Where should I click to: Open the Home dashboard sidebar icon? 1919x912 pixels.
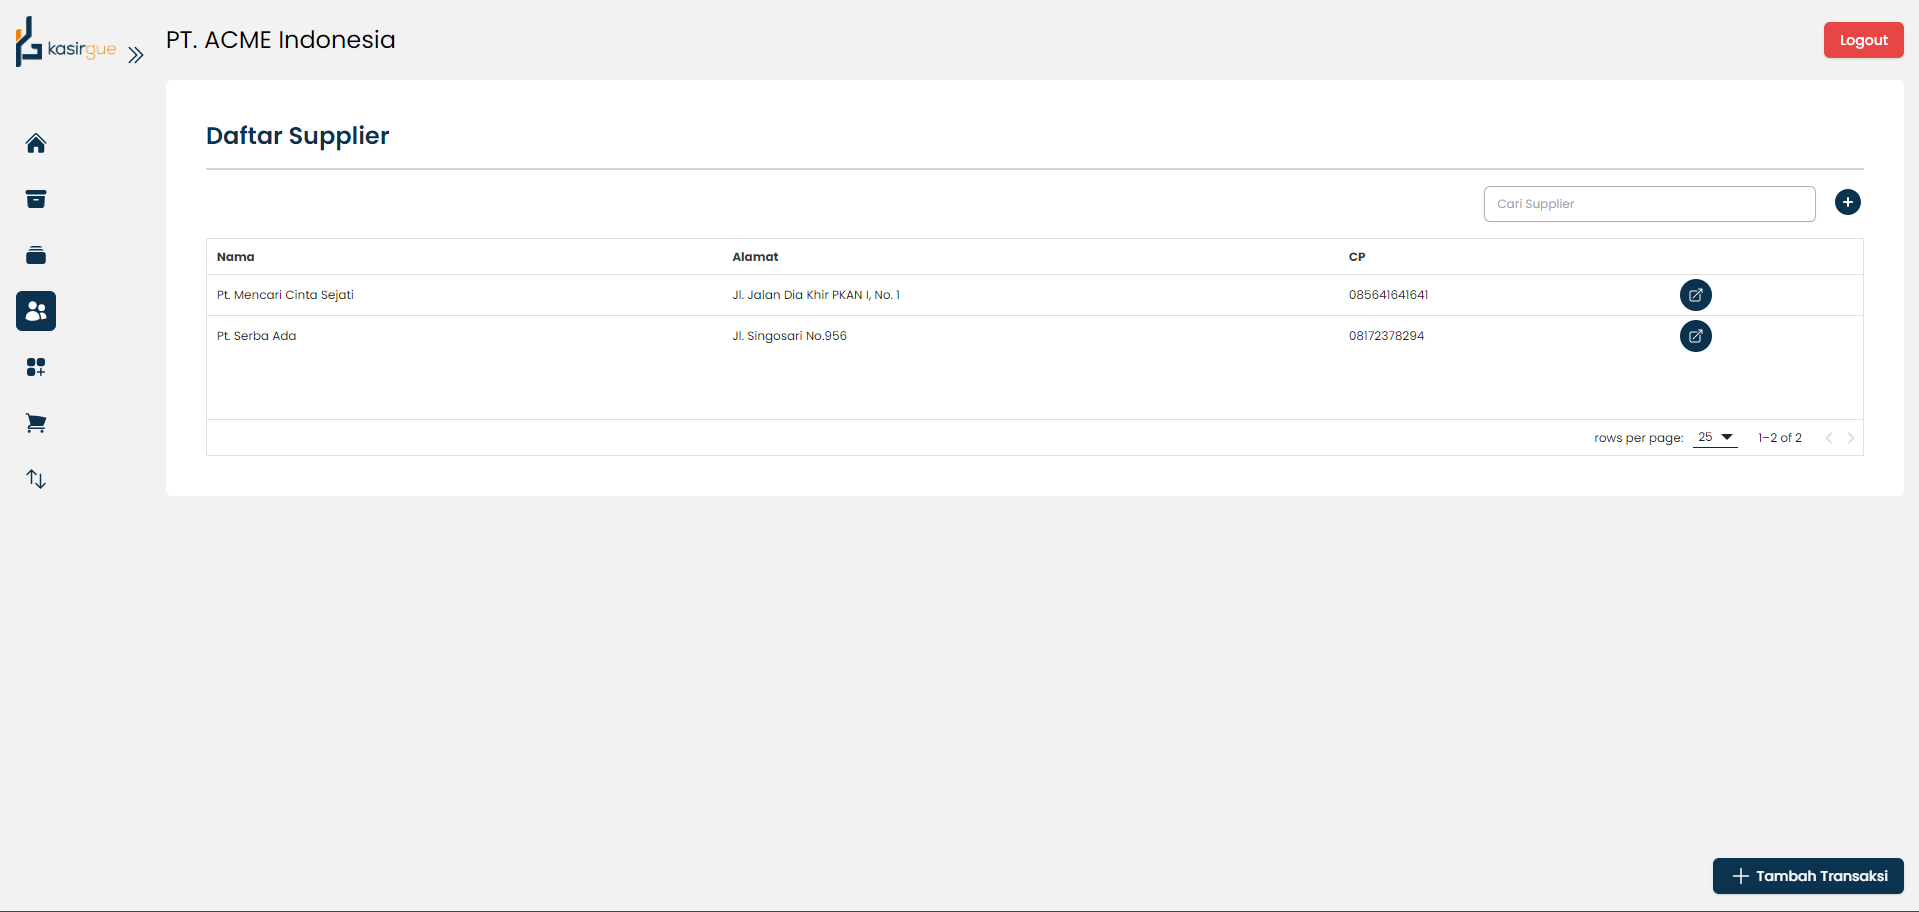[x=36, y=143]
